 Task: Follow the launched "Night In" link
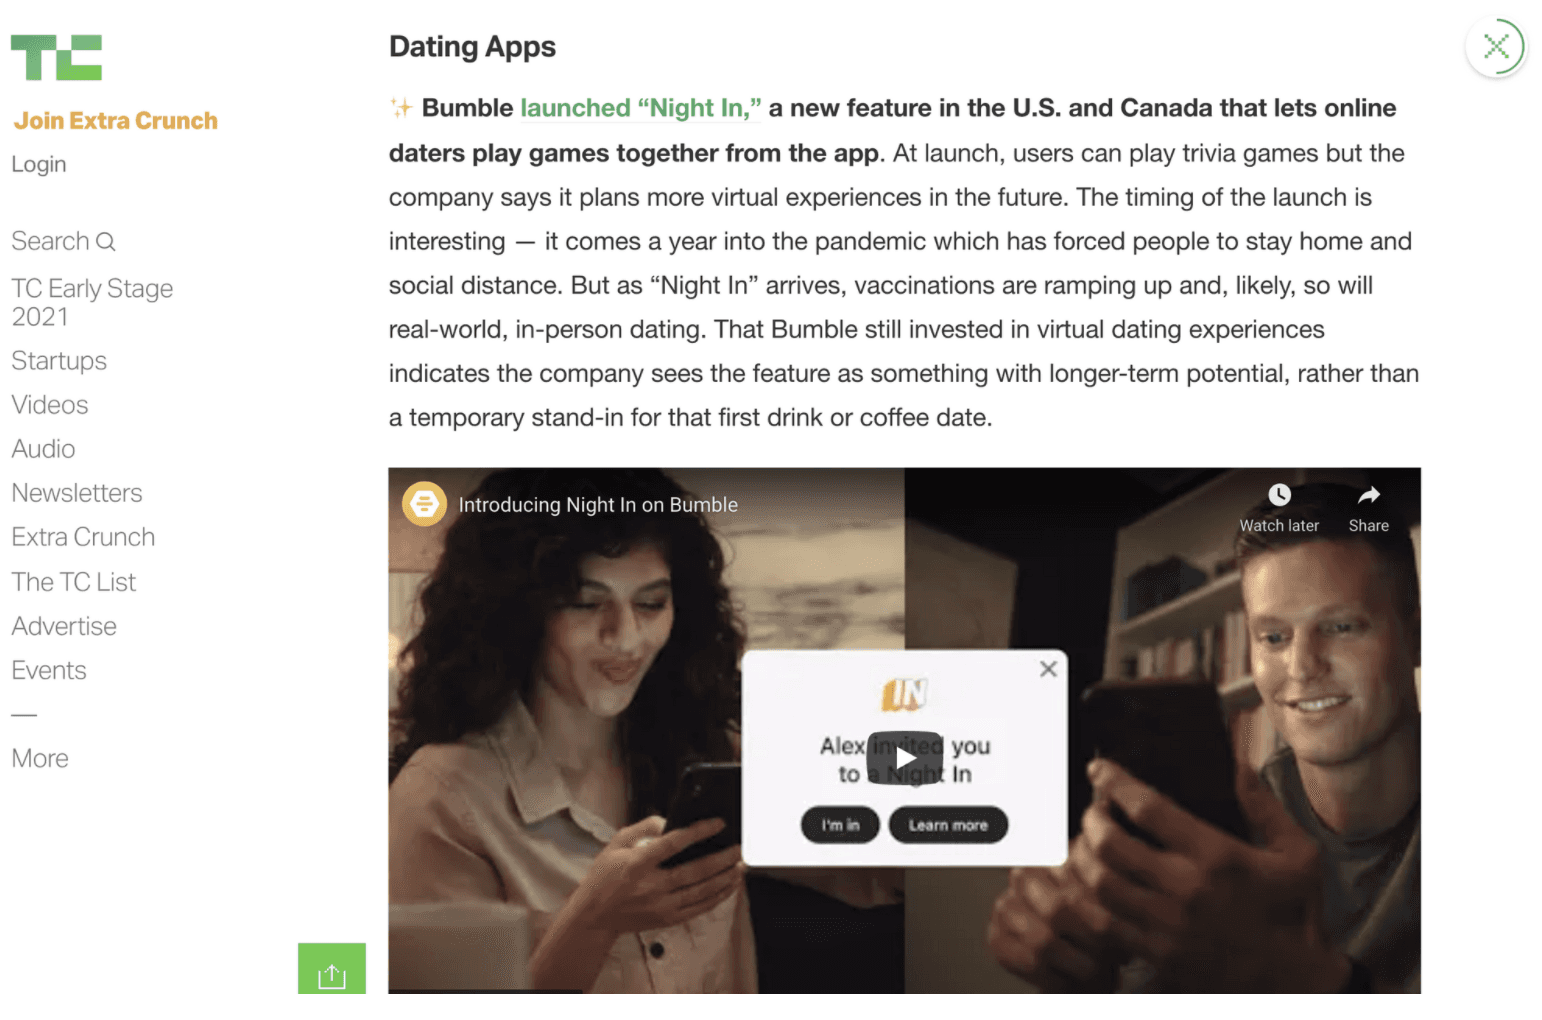[x=641, y=108]
